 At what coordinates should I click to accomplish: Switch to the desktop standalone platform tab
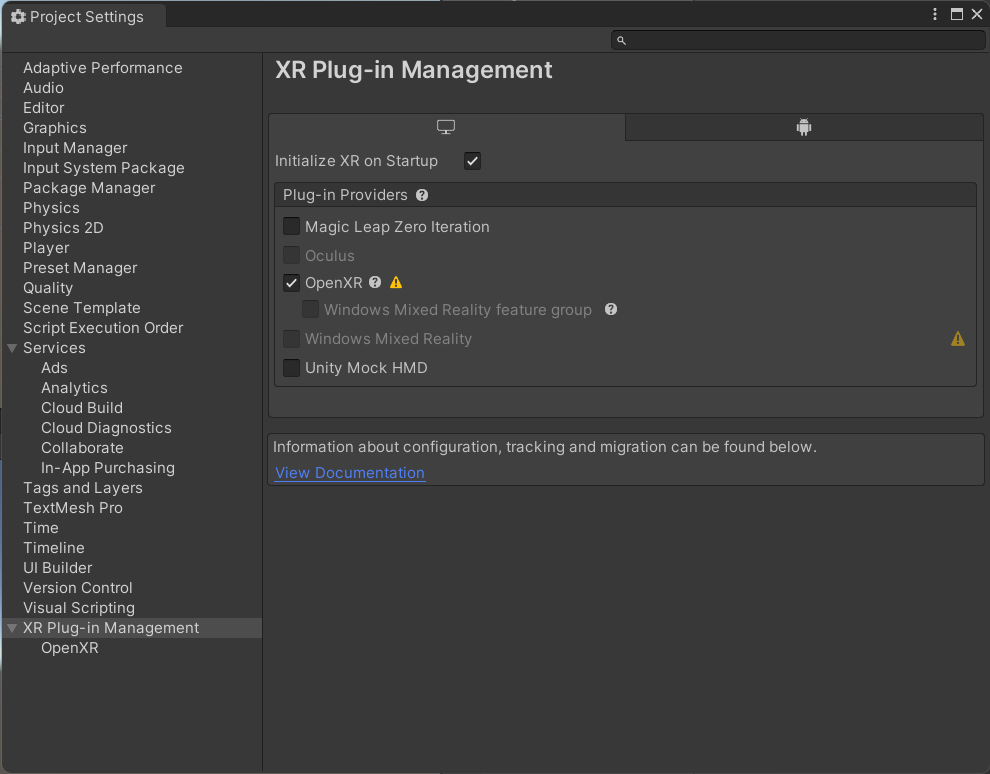[x=446, y=127]
